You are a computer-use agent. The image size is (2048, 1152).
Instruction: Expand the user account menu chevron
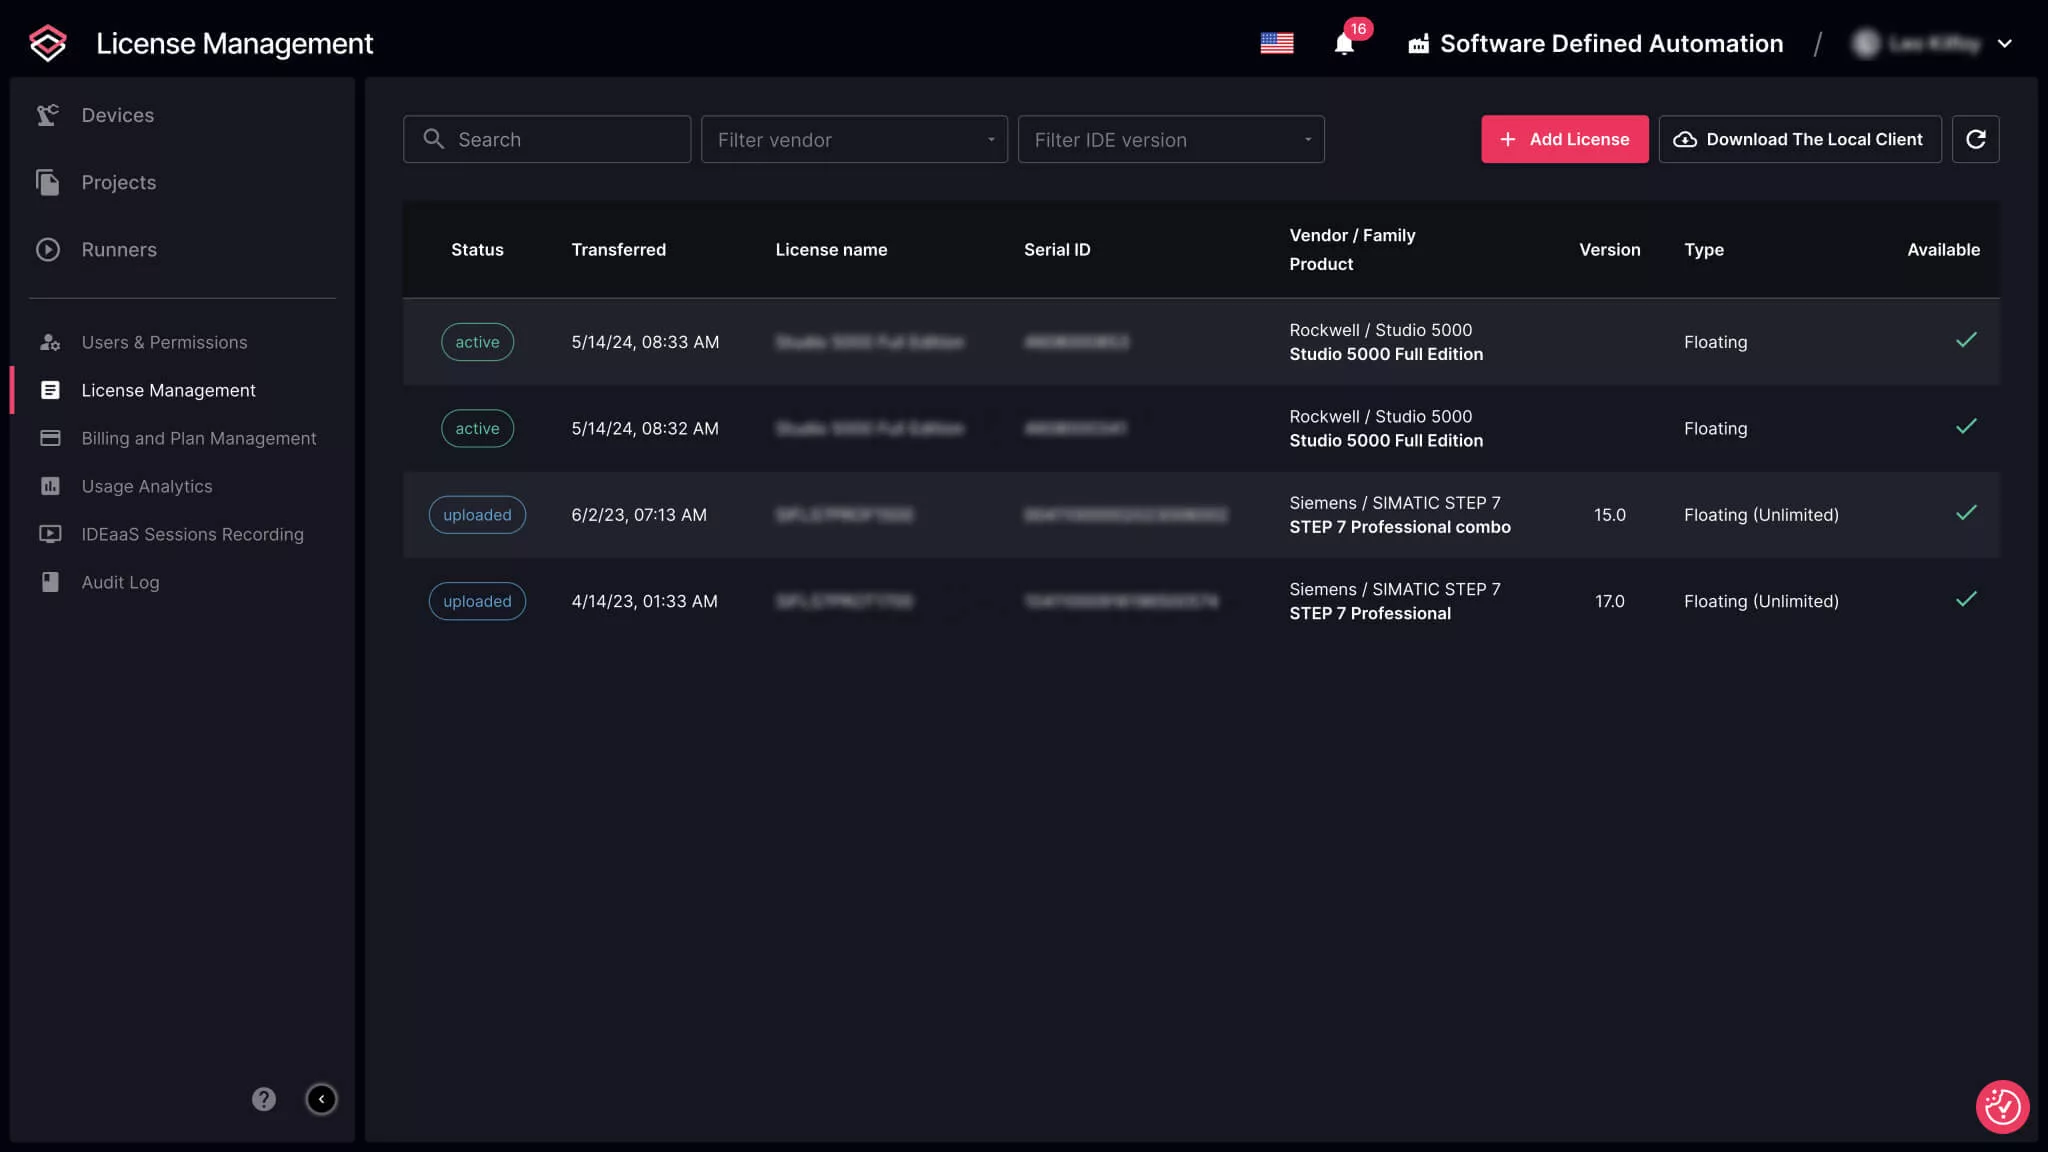click(x=2004, y=43)
